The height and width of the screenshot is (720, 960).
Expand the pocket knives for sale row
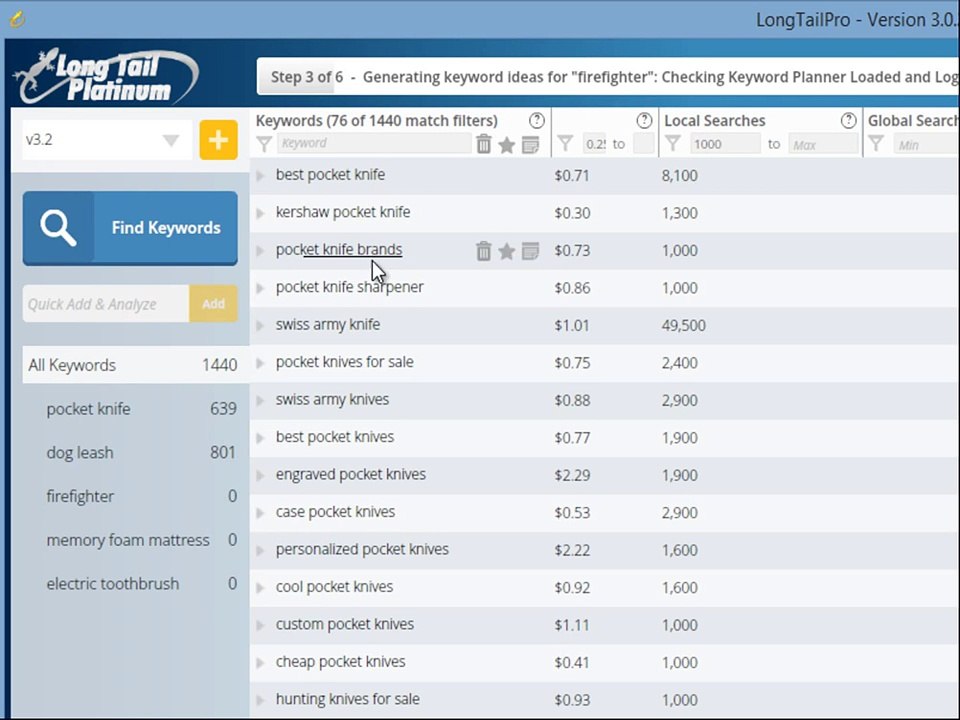click(x=260, y=363)
